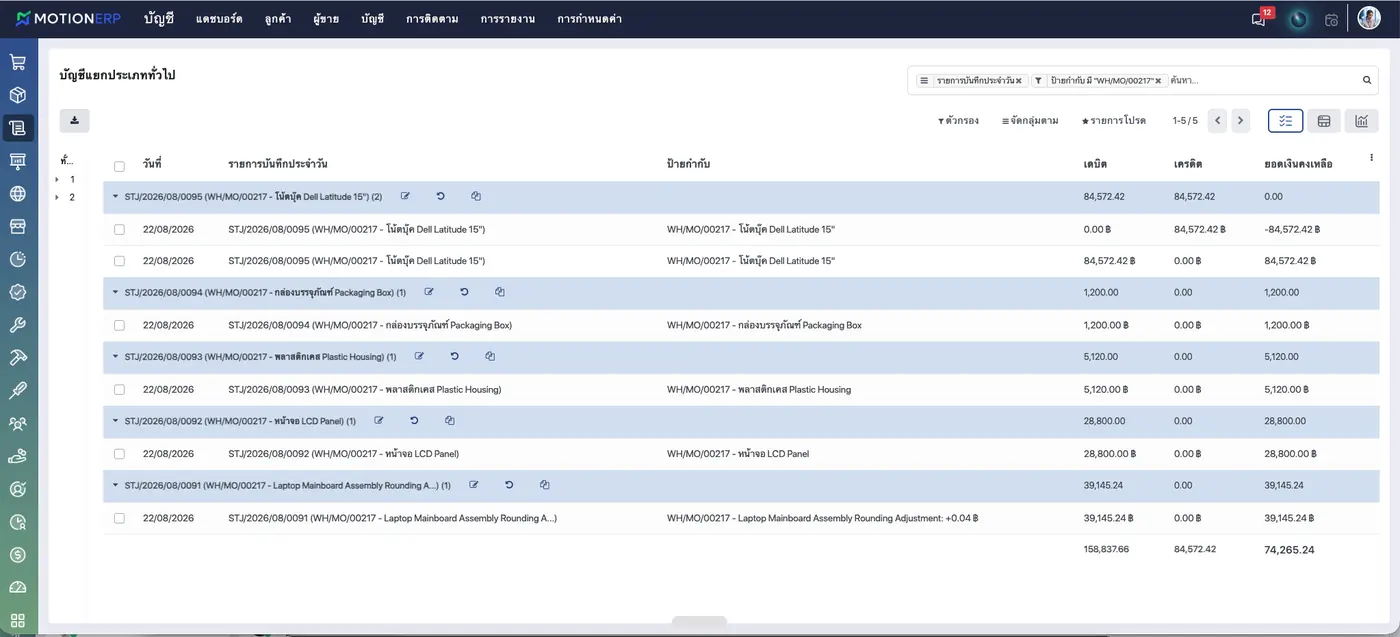This screenshot has height=637, width=1400.
Task: Toggle the select-all header checkbox
Action: coord(119,166)
